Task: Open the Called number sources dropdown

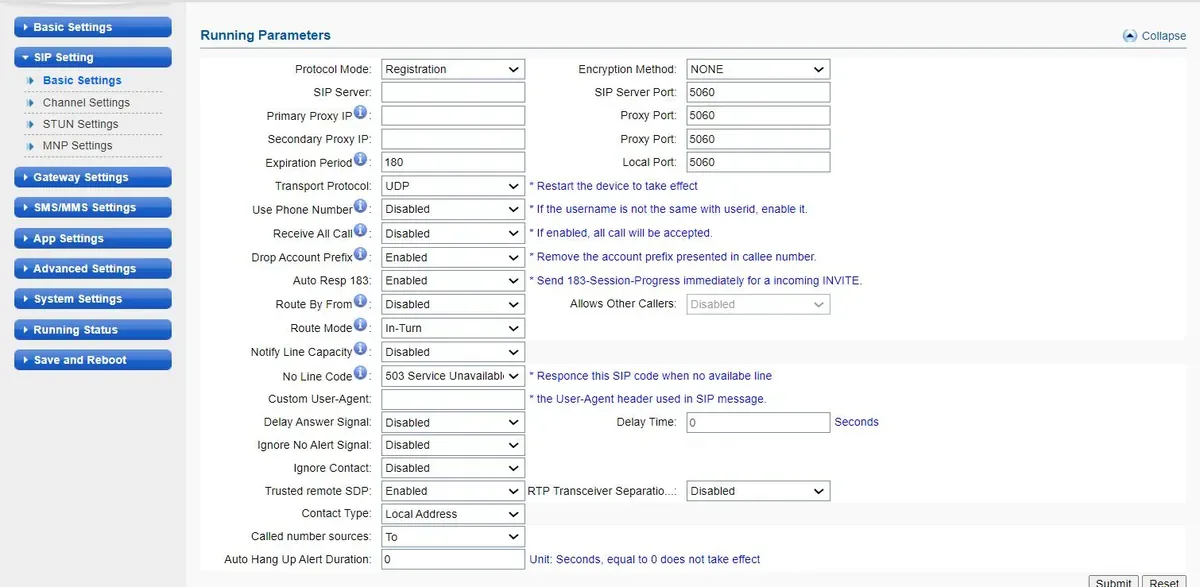Action: (x=453, y=537)
